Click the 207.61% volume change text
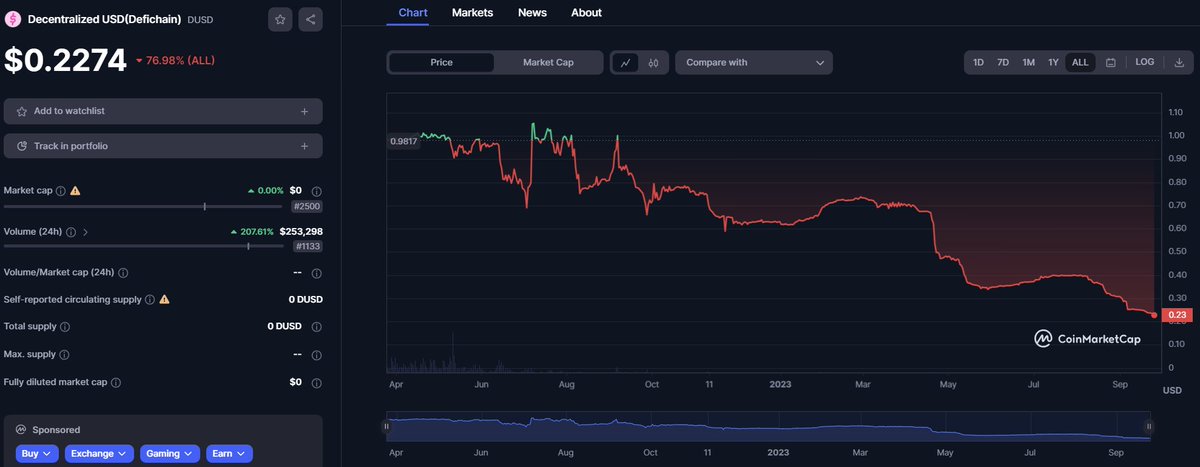This screenshot has height=467, width=1200. click(x=257, y=232)
